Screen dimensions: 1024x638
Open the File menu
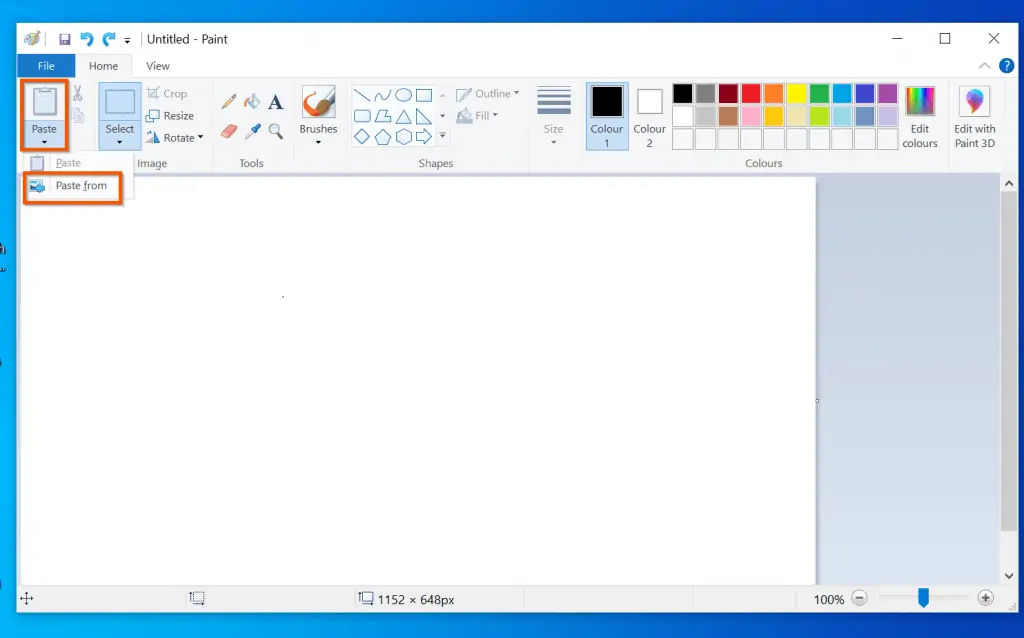click(x=46, y=66)
